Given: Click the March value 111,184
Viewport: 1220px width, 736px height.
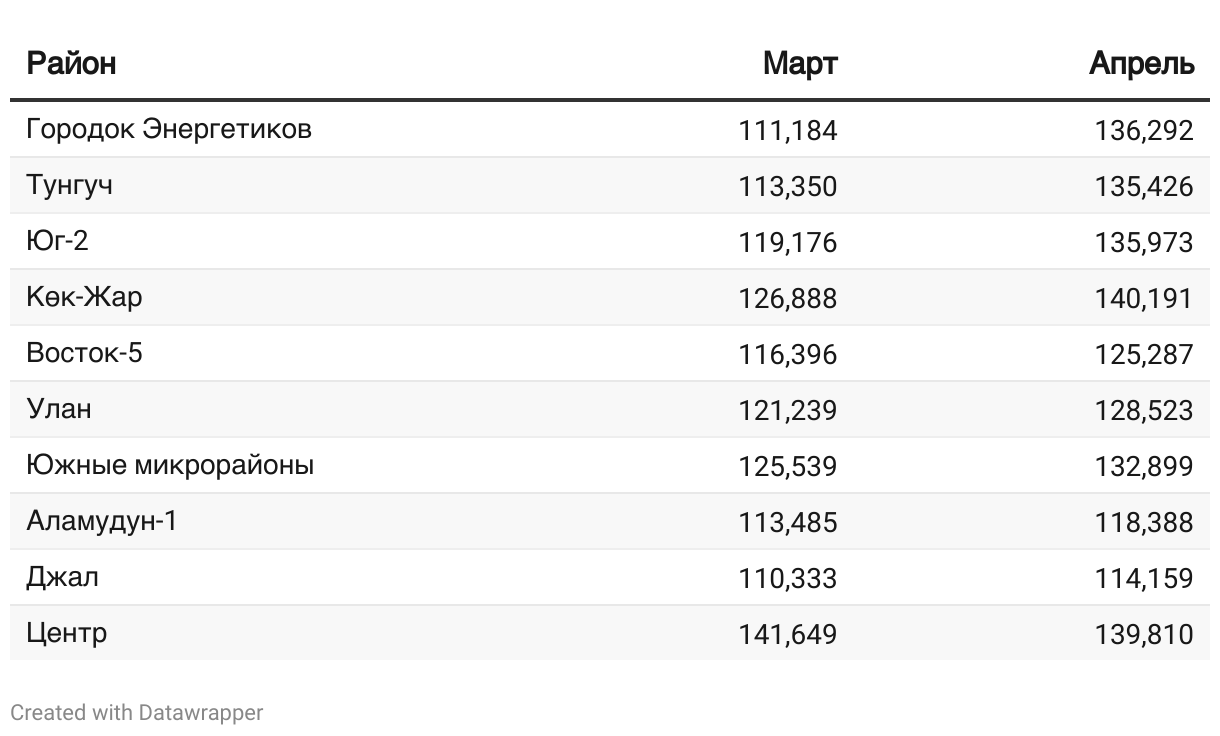Looking at the screenshot, I should [x=788, y=130].
